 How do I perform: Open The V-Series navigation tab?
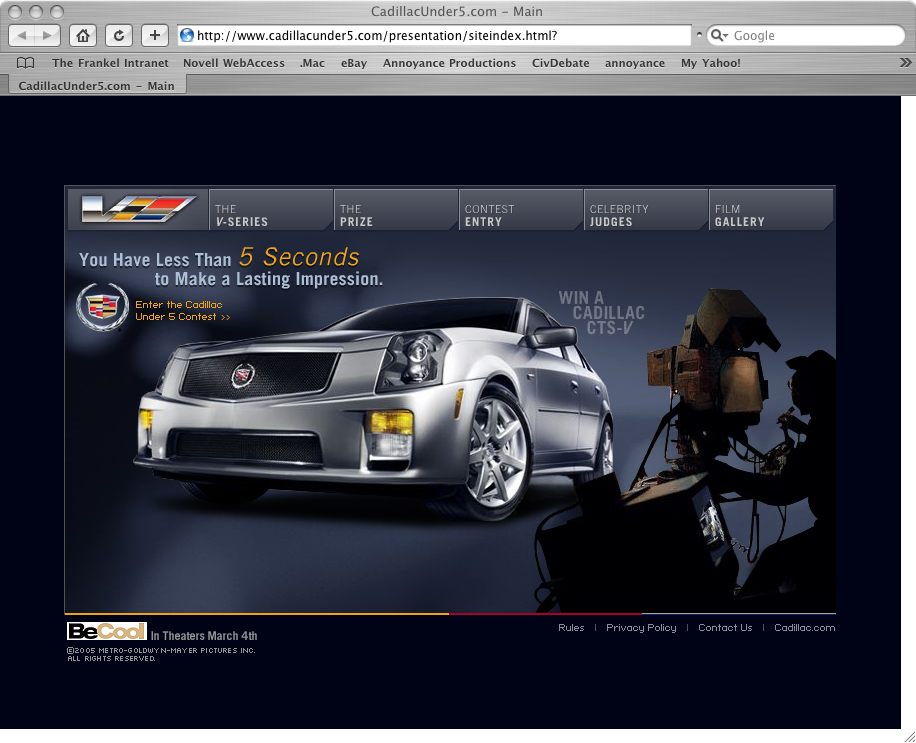(271, 210)
